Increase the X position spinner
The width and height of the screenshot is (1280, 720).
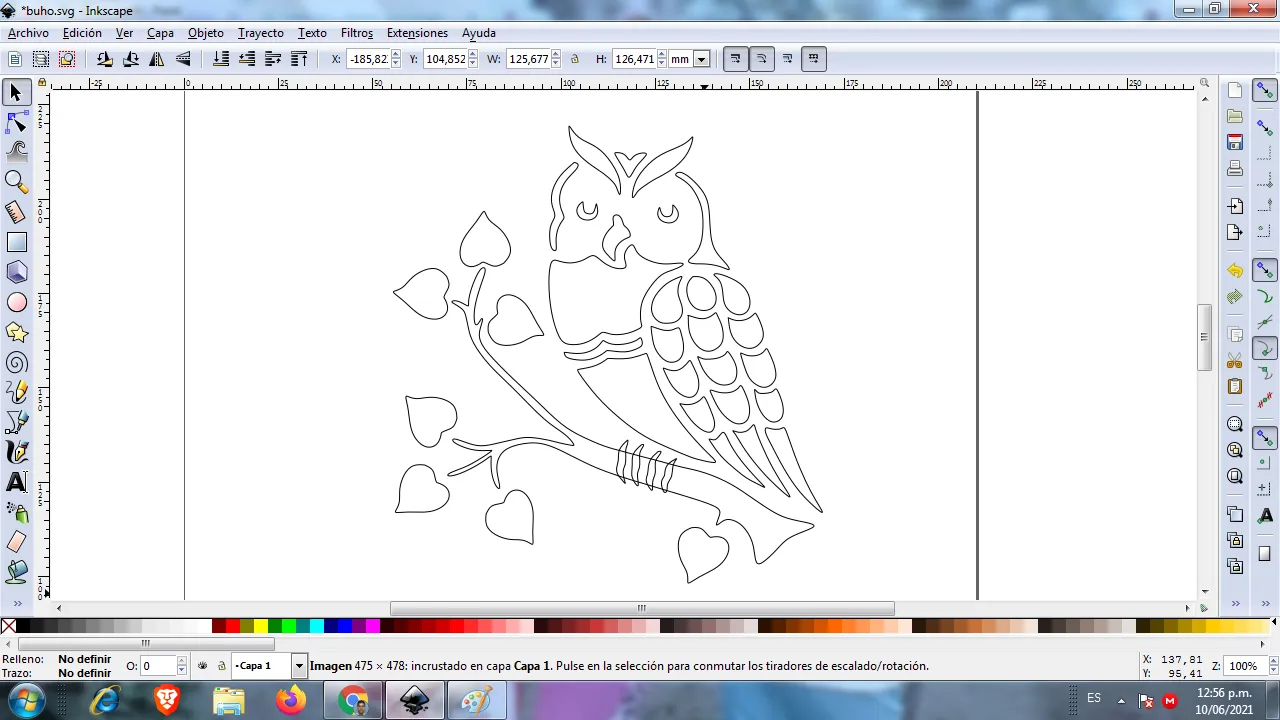coord(395,55)
